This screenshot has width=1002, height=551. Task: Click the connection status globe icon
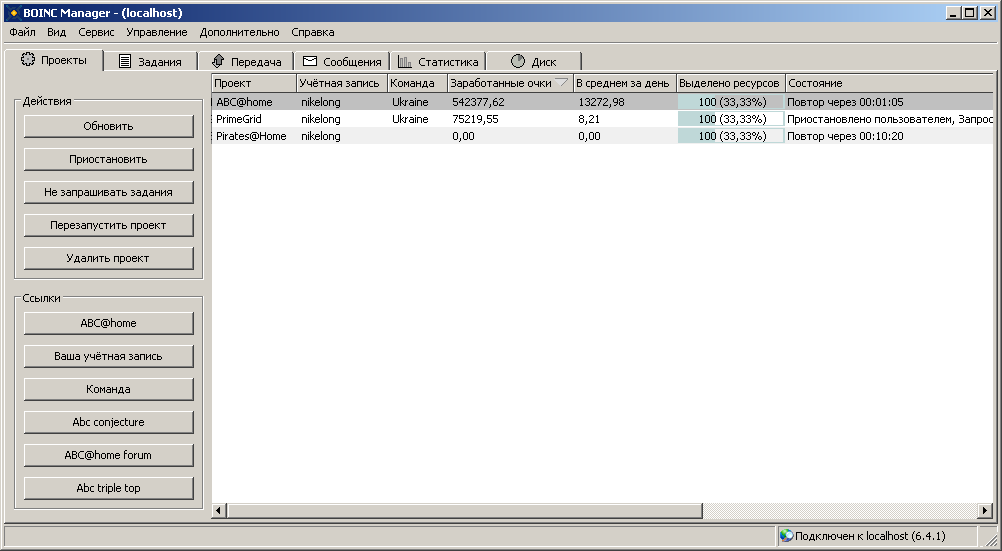click(x=786, y=536)
